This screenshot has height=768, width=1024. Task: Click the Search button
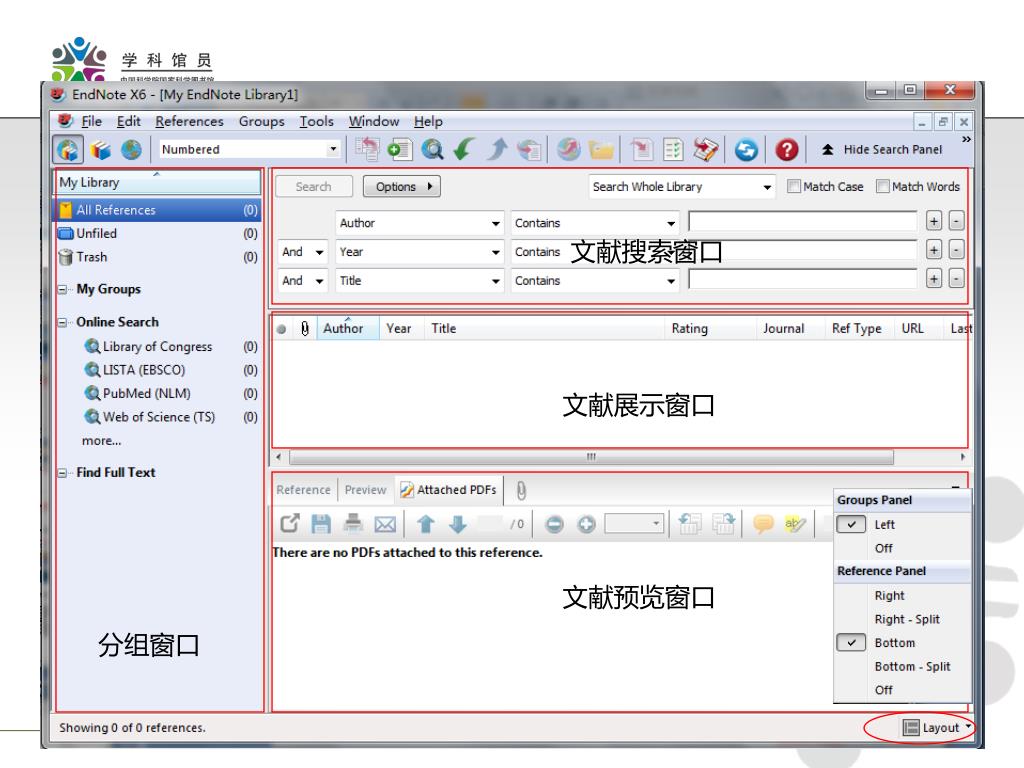(x=314, y=187)
